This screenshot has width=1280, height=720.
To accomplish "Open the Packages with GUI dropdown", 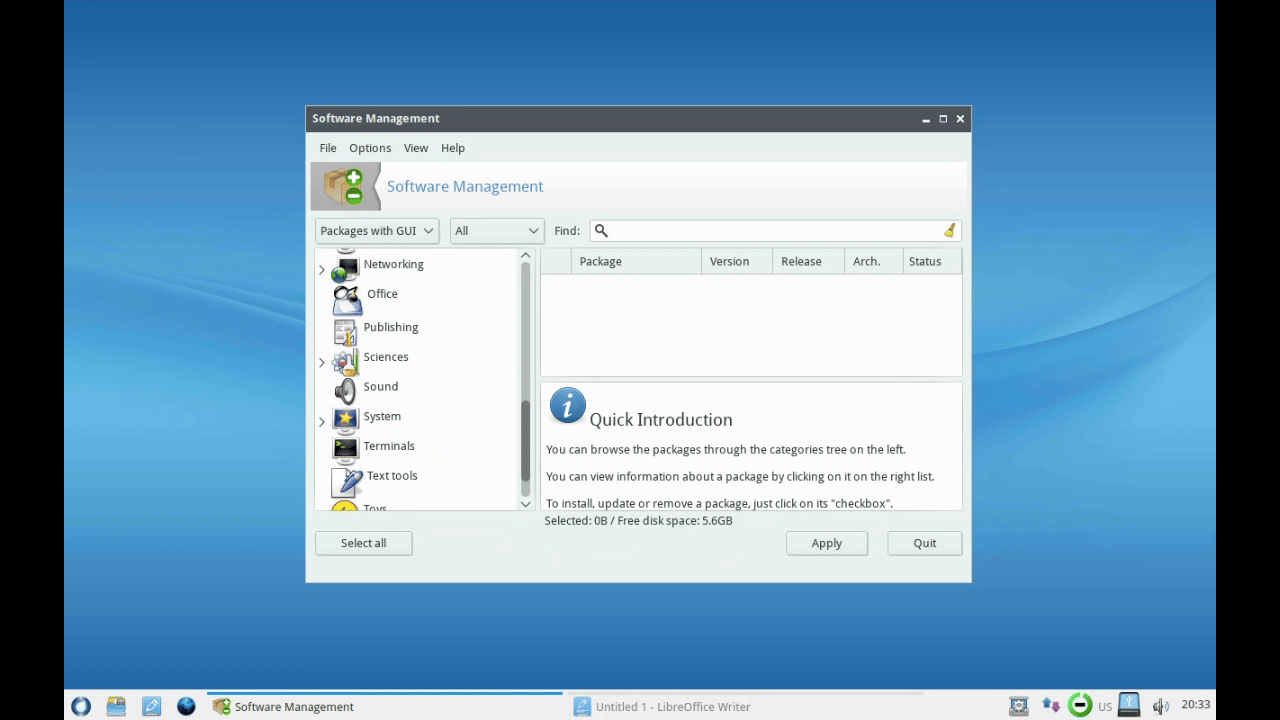I will 377,231.
